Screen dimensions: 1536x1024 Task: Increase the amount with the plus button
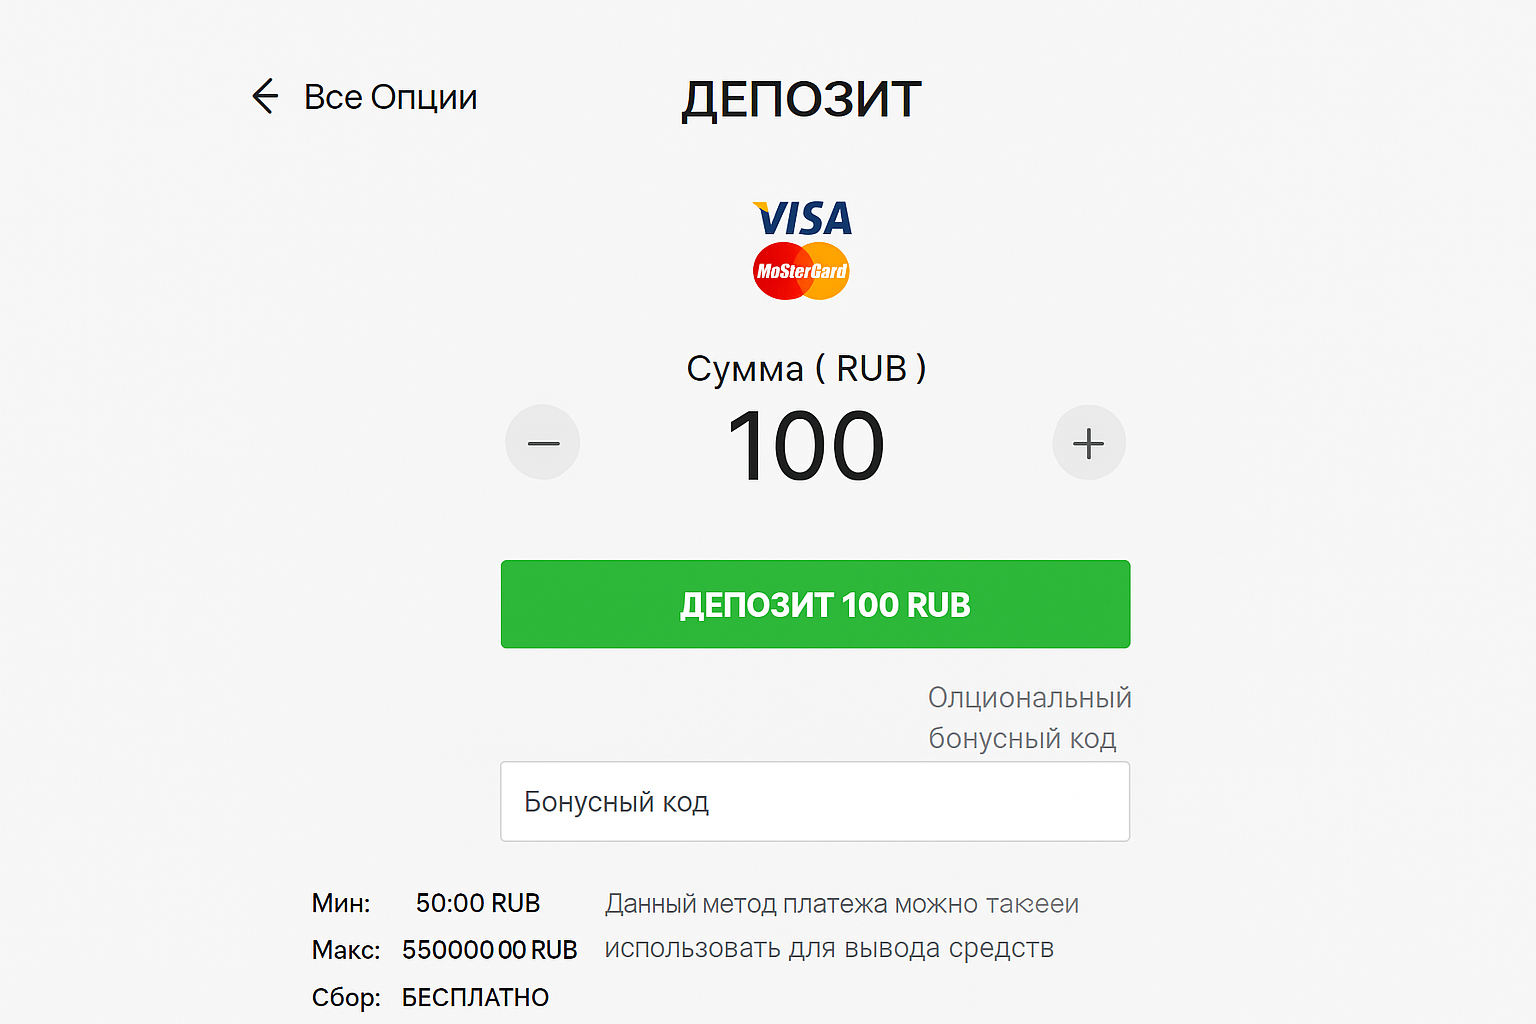pyautogui.click(x=1089, y=443)
